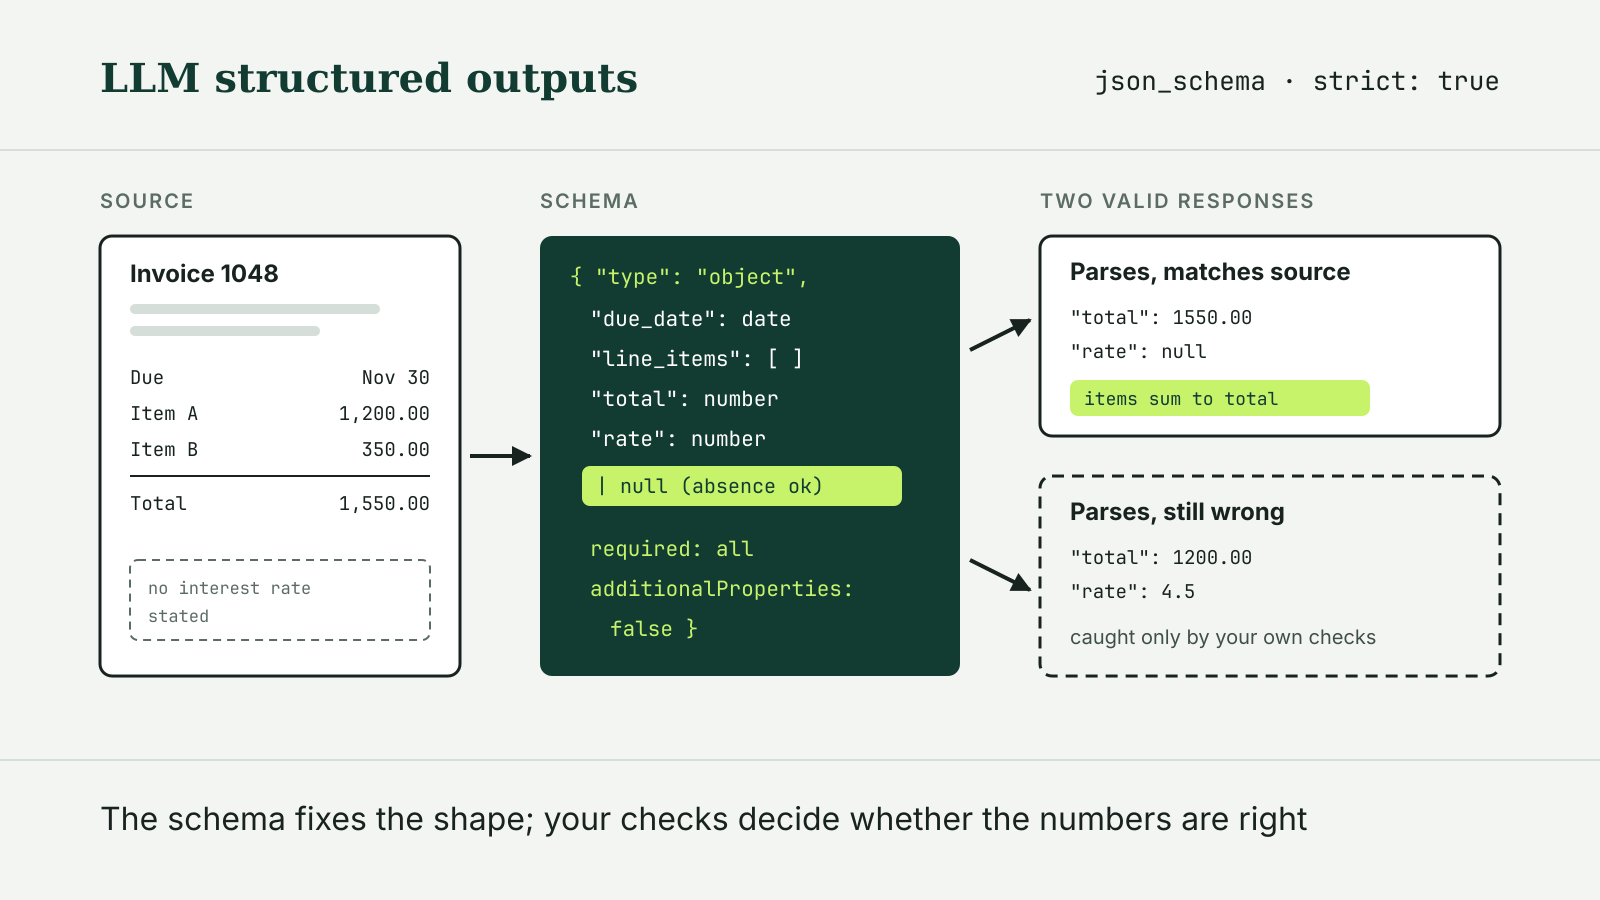Click the '"due_date": date' schema line
Viewport: 1600px width, 900px height.
tap(691, 319)
